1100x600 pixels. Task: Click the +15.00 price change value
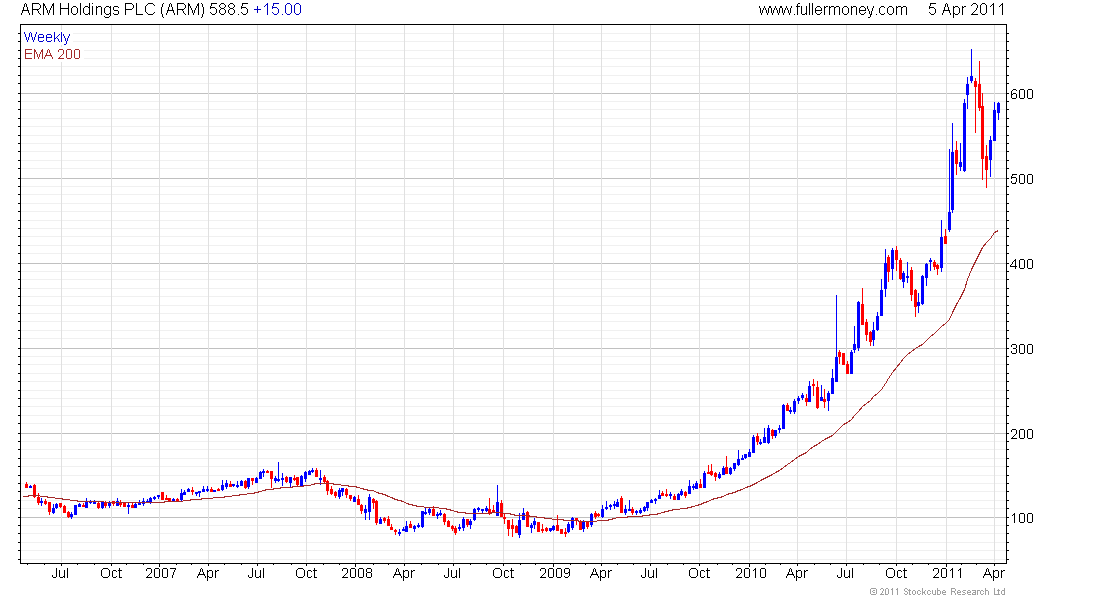(x=277, y=10)
